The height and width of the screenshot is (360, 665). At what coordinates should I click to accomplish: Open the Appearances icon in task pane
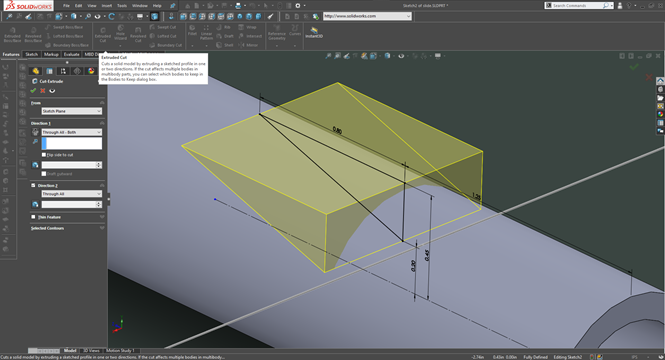(x=660, y=114)
